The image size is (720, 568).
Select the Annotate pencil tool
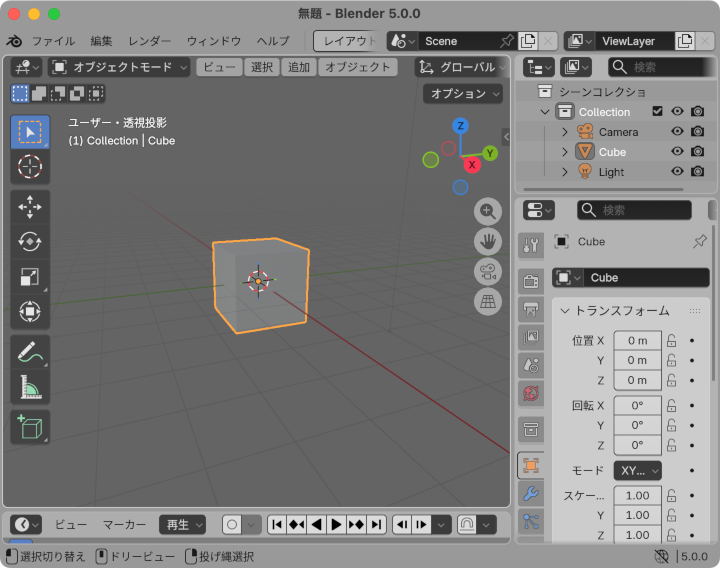click(30, 352)
